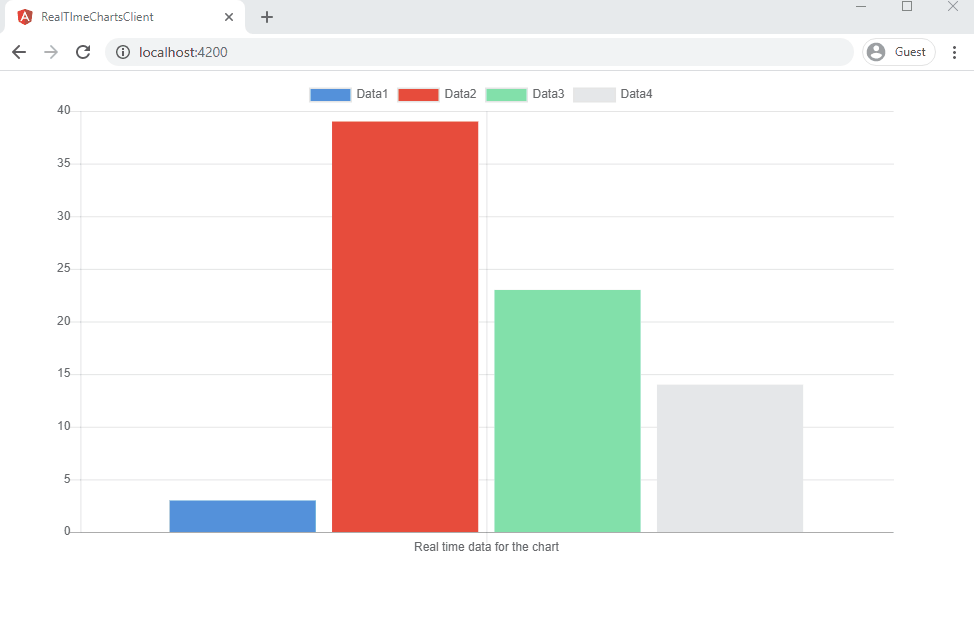The image size is (974, 630).
Task: Click the blue Data1 bar
Action: tap(243, 516)
